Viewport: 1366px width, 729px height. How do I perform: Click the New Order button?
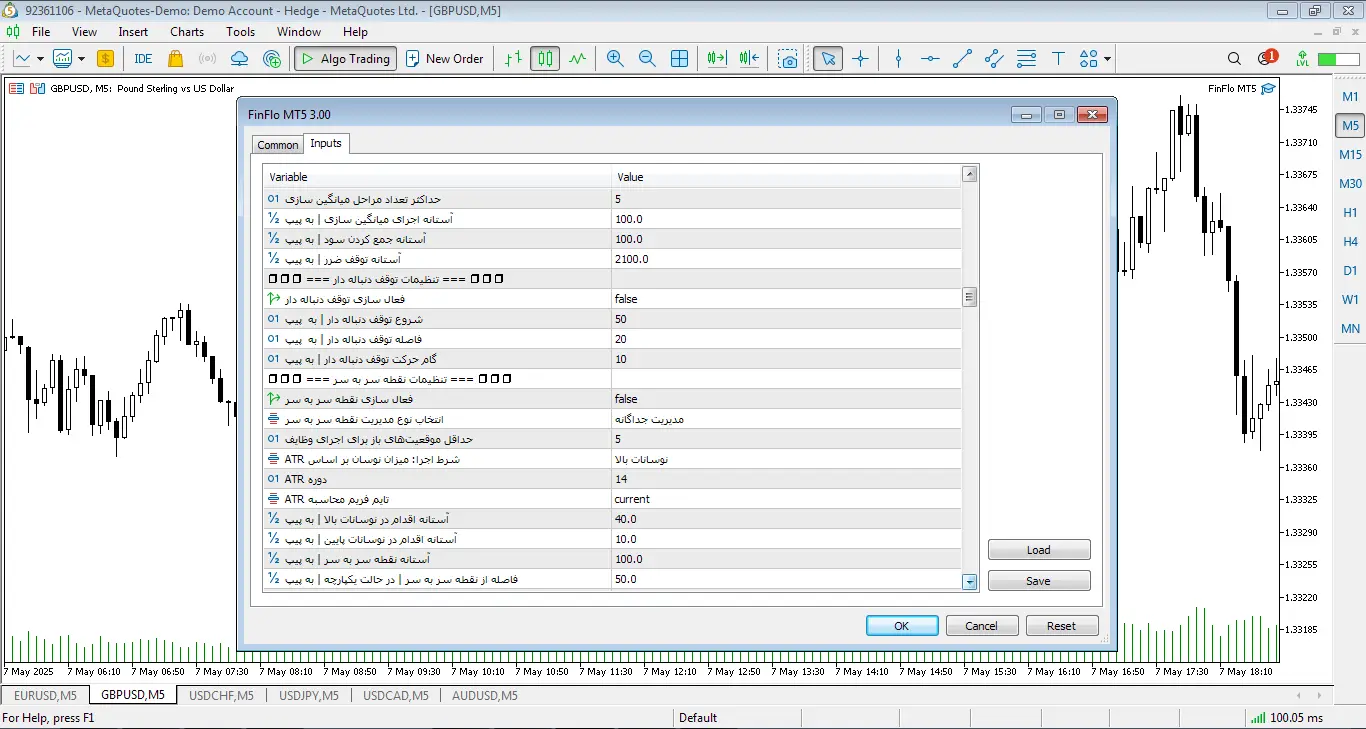445,59
